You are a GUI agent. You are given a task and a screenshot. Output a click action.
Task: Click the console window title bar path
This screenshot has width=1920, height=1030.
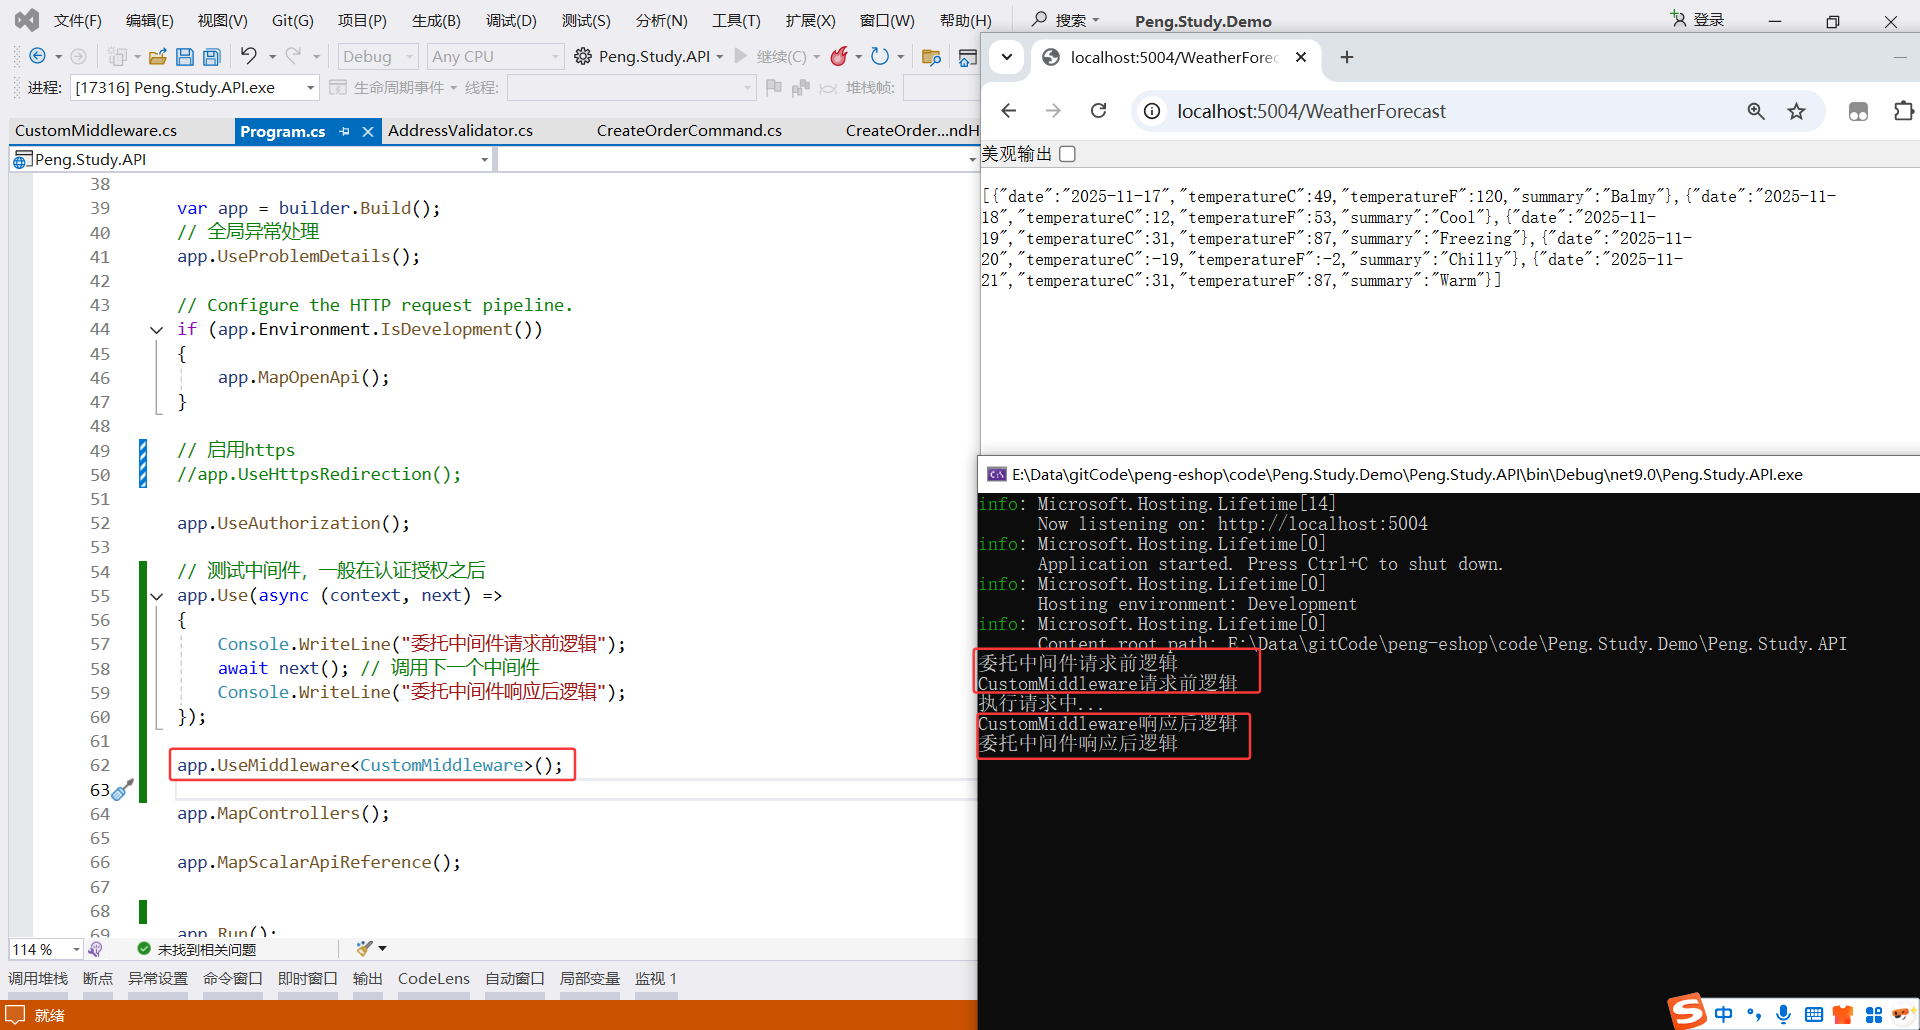point(1407,475)
